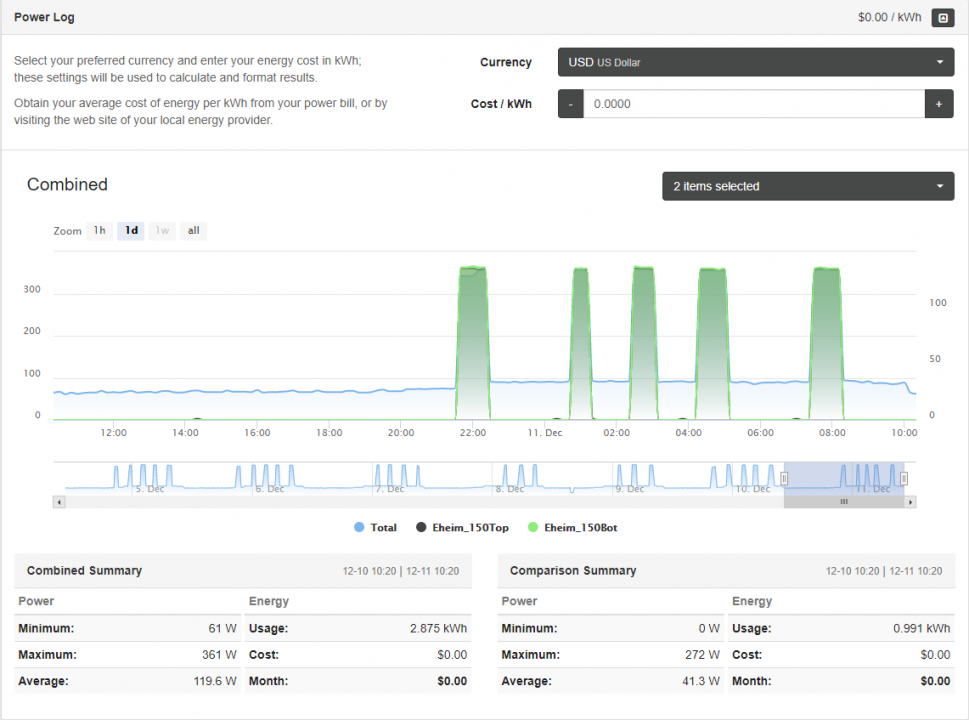969x720 pixels.
Task: Set chart zoom to all
Action: tap(193, 231)
